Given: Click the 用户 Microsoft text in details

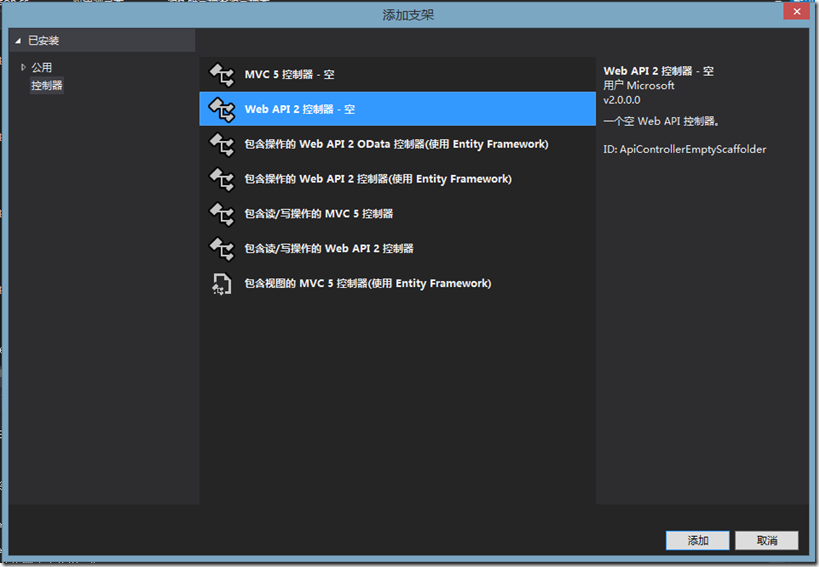Looking at the screenshot, I should 639,86.
